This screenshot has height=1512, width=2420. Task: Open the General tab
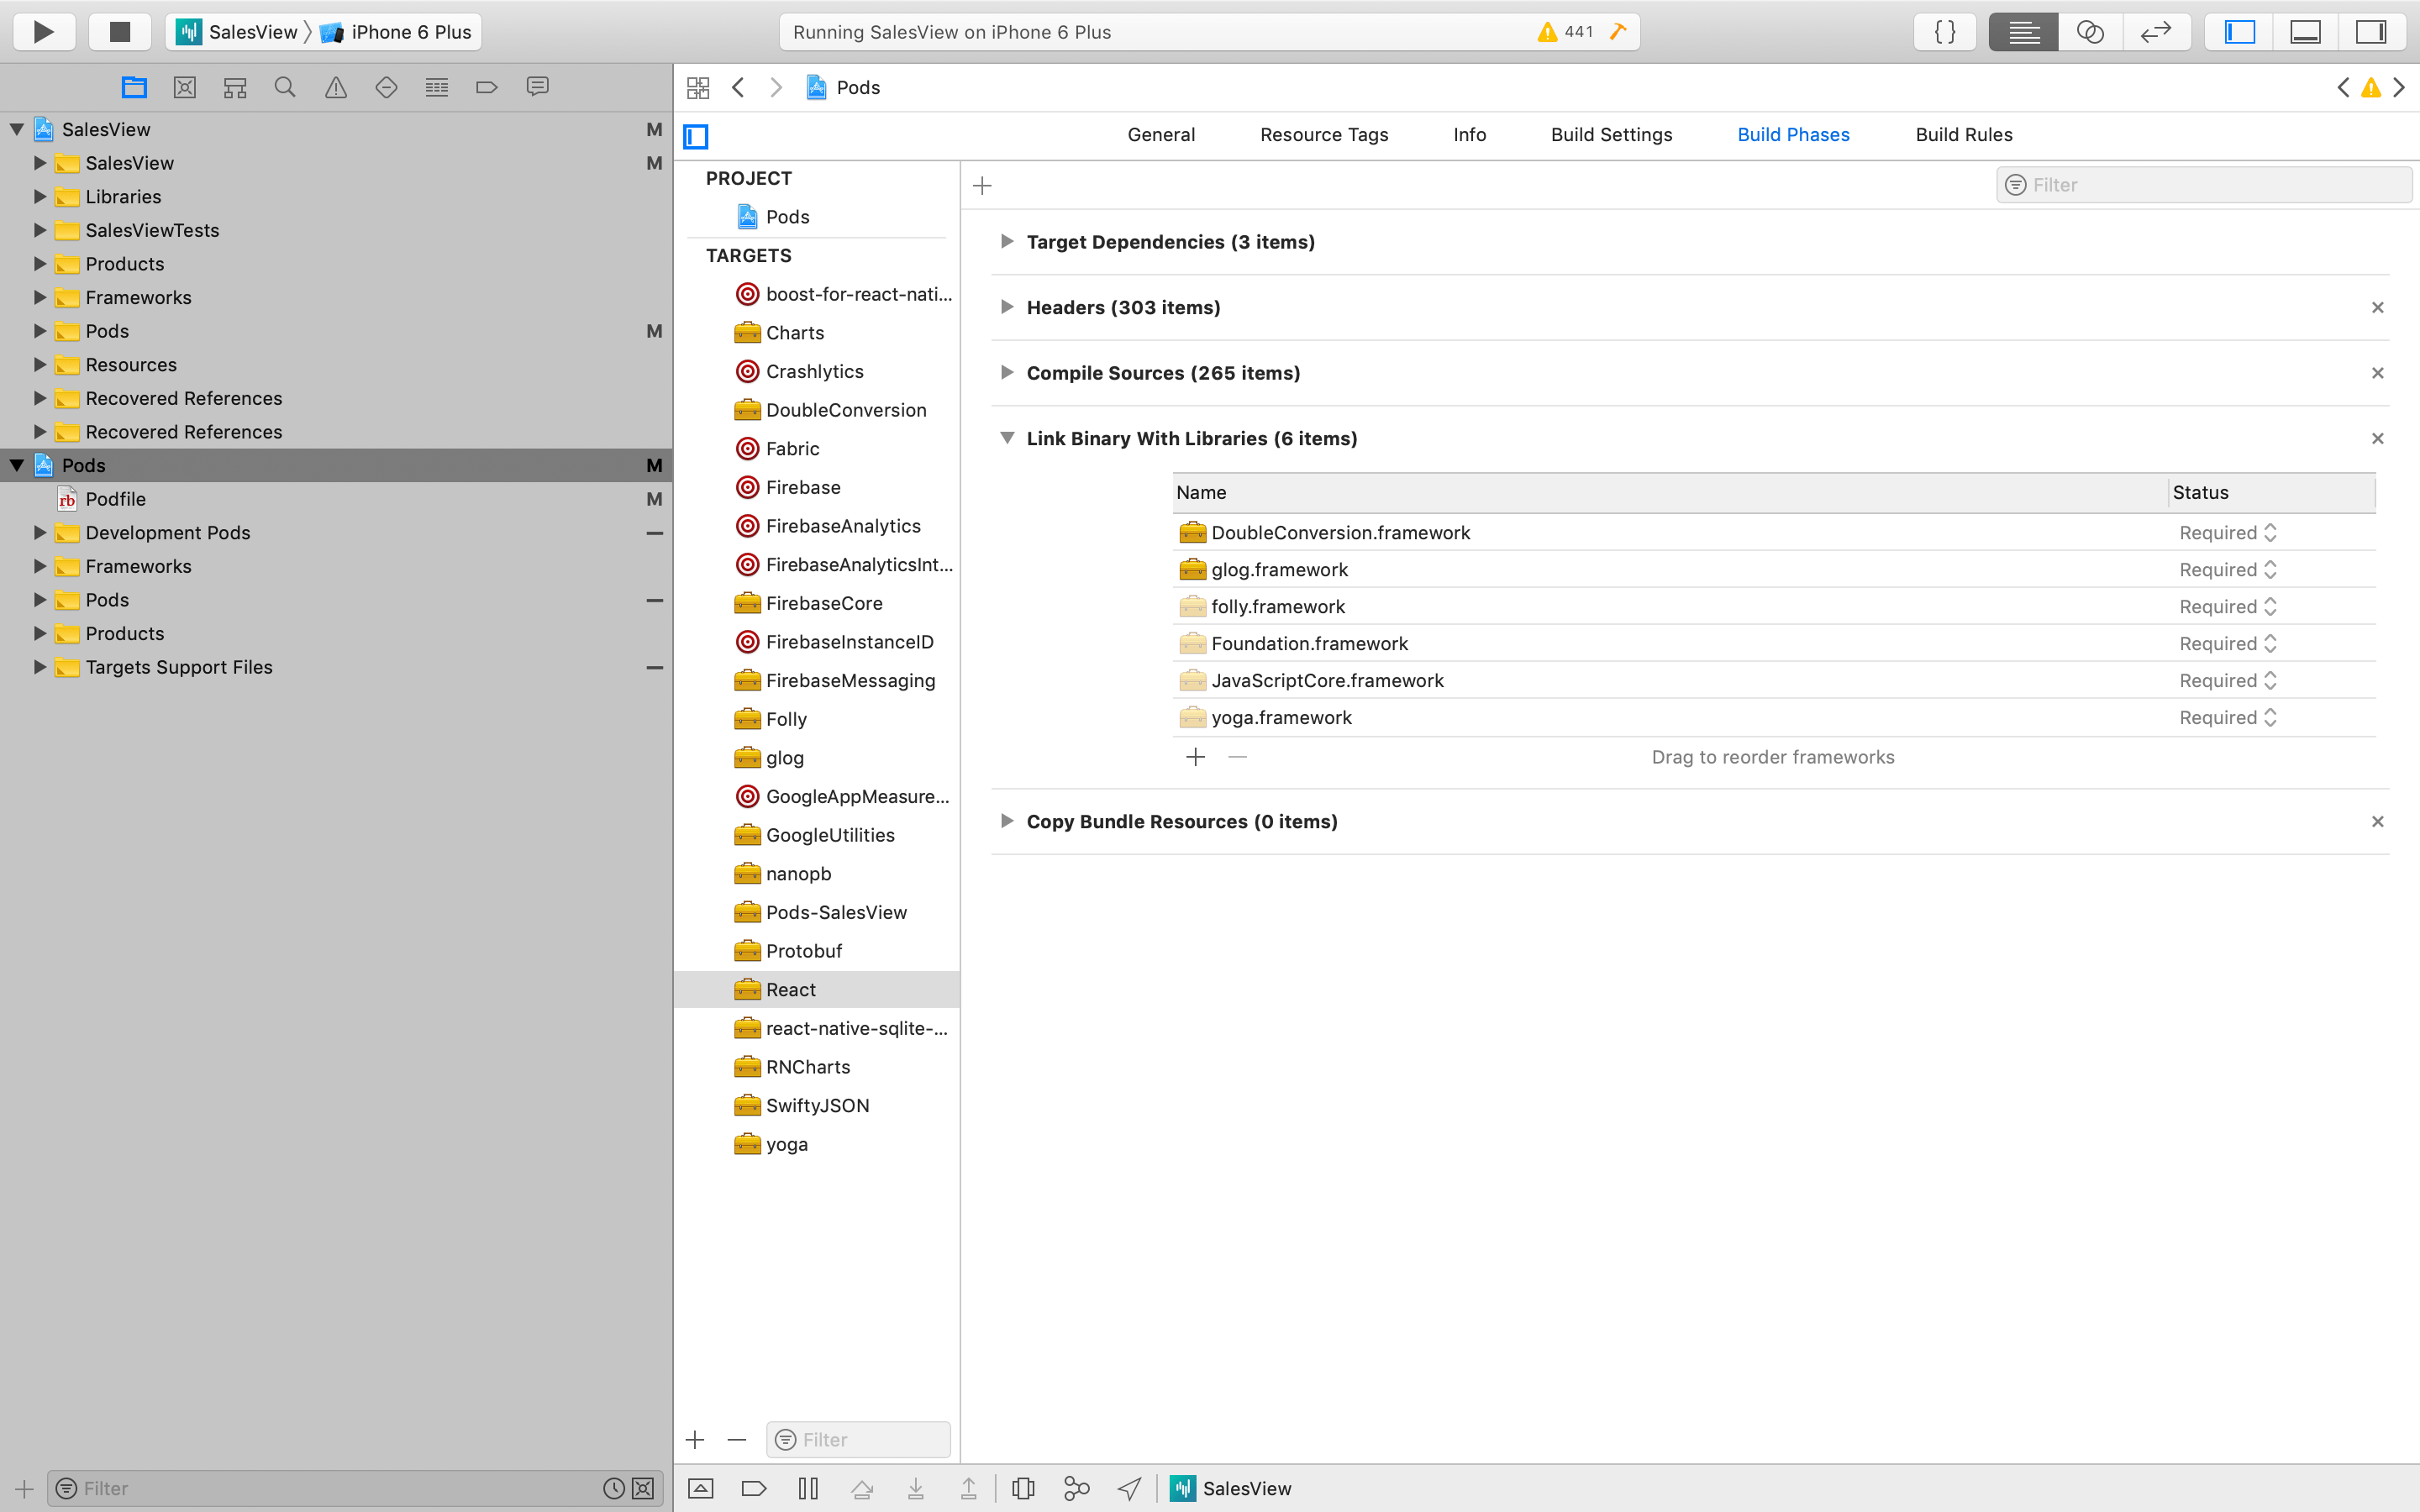1160,134
